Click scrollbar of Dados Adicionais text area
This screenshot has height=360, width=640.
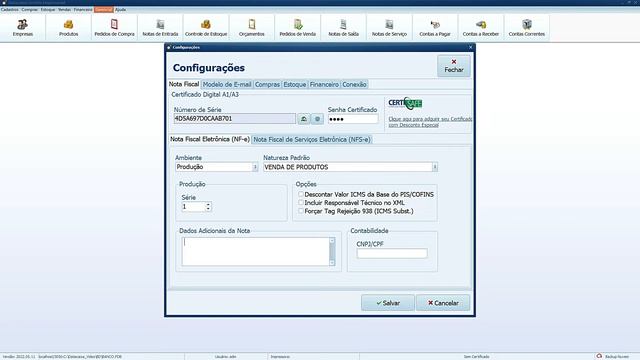click(332, 251)
